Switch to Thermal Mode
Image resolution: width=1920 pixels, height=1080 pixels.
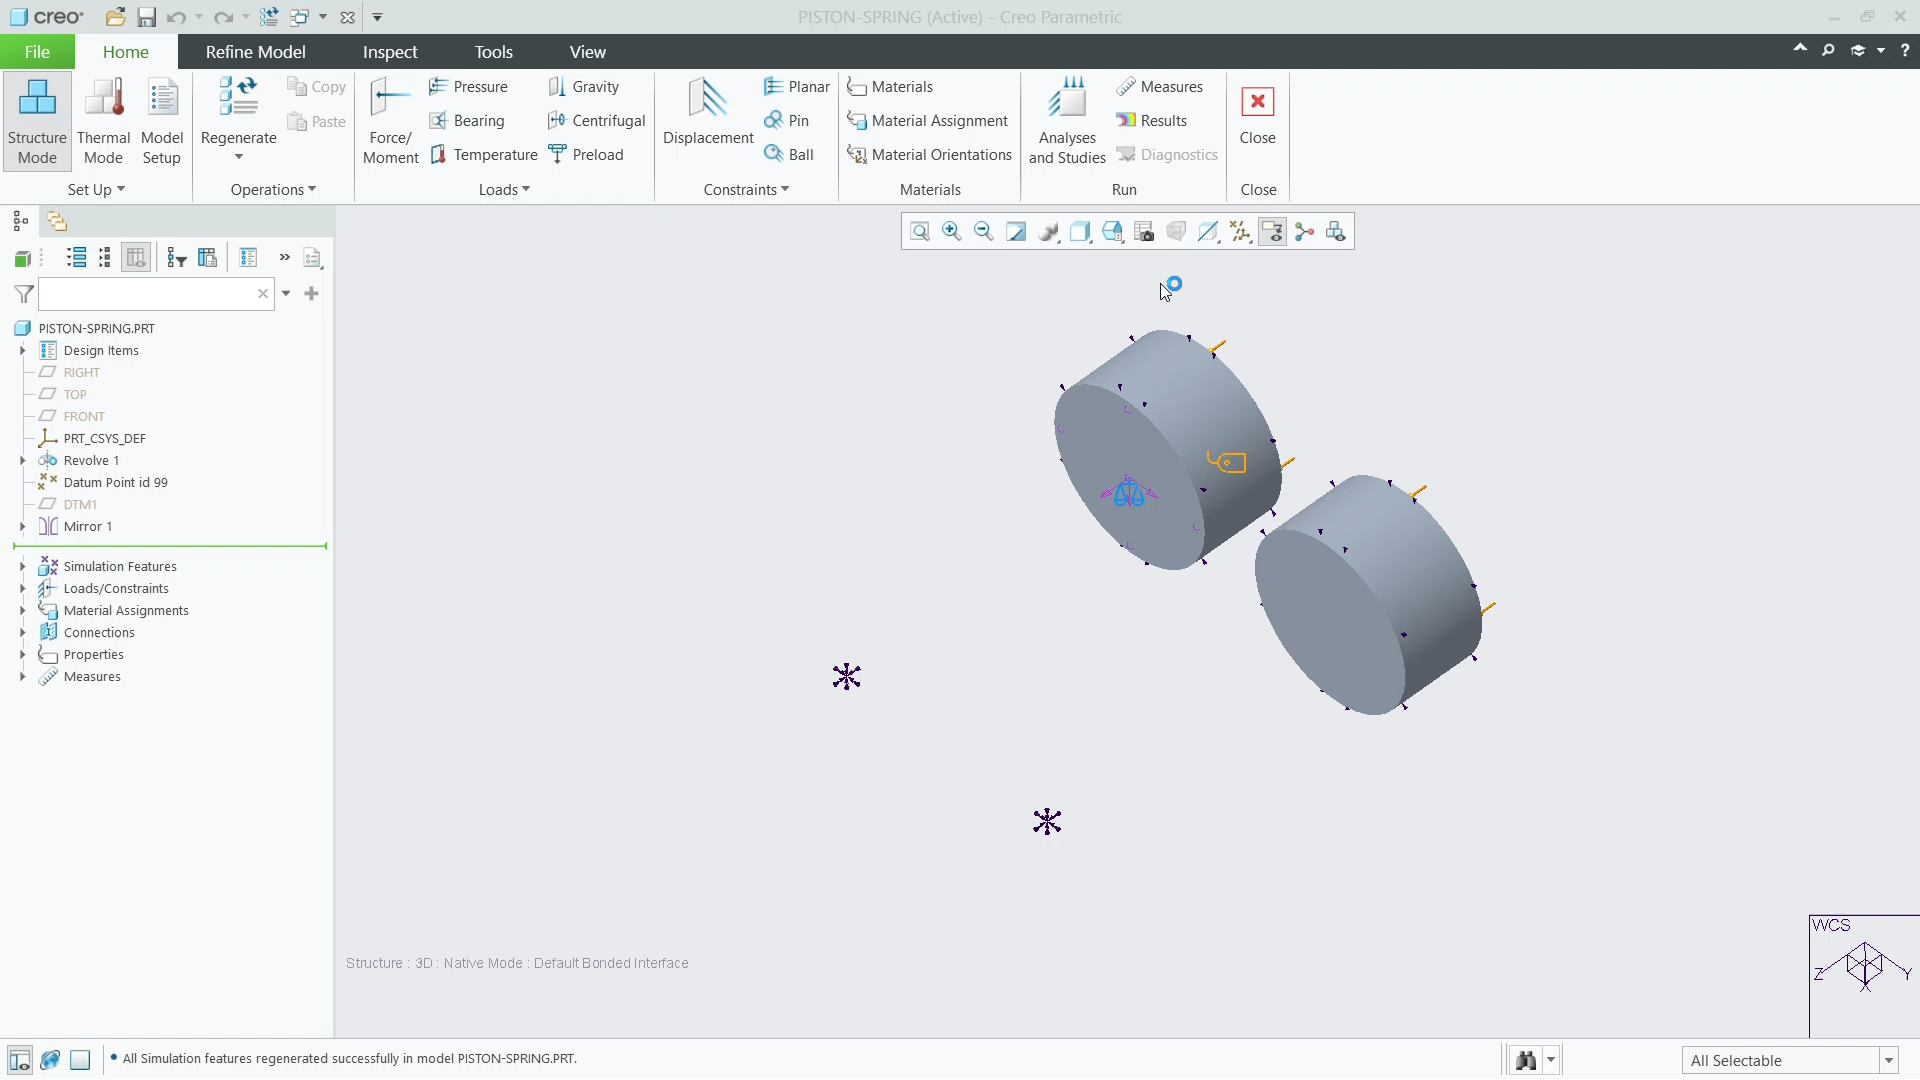(103, 121)
